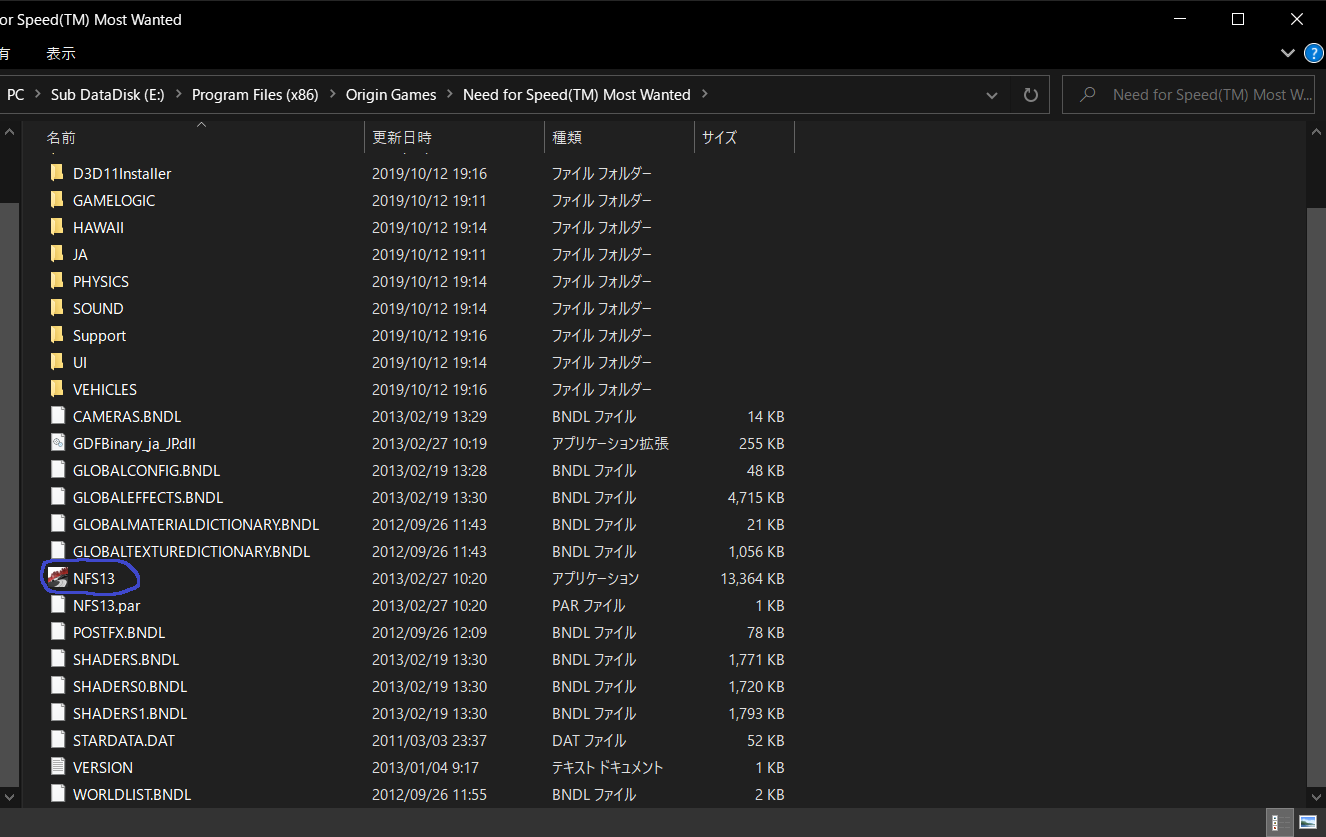Select the HAWAII folder icon

click(x=57, y=227)
